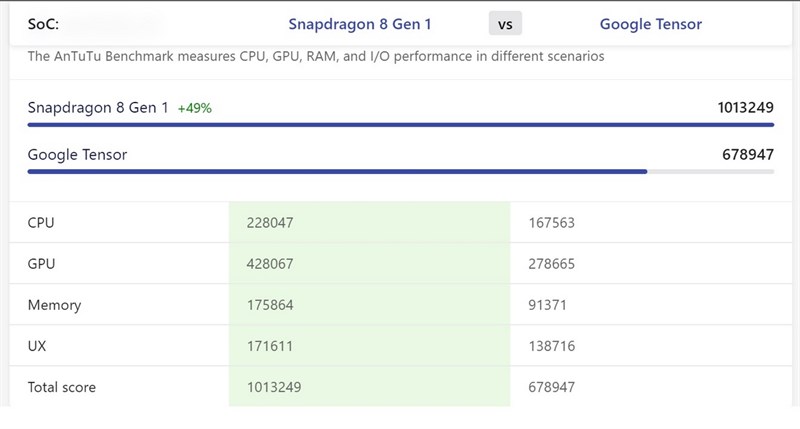
Task: Click Google Tensor UX score 138716
Action: pyautogui.click(x=551, y=346)
